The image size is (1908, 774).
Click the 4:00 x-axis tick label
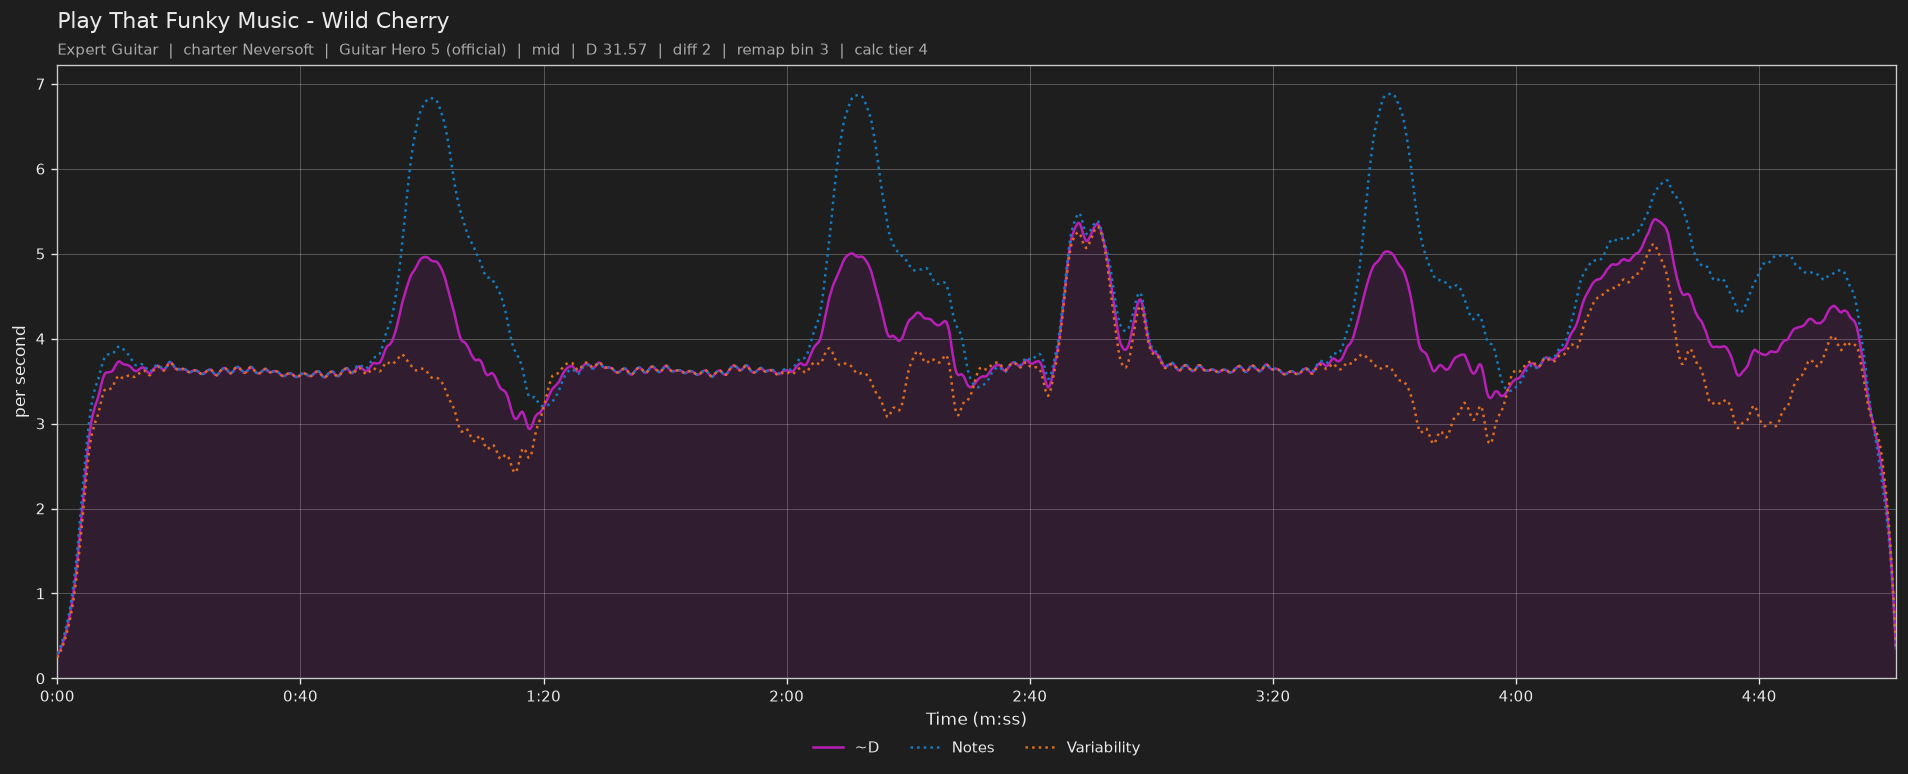1515,696
